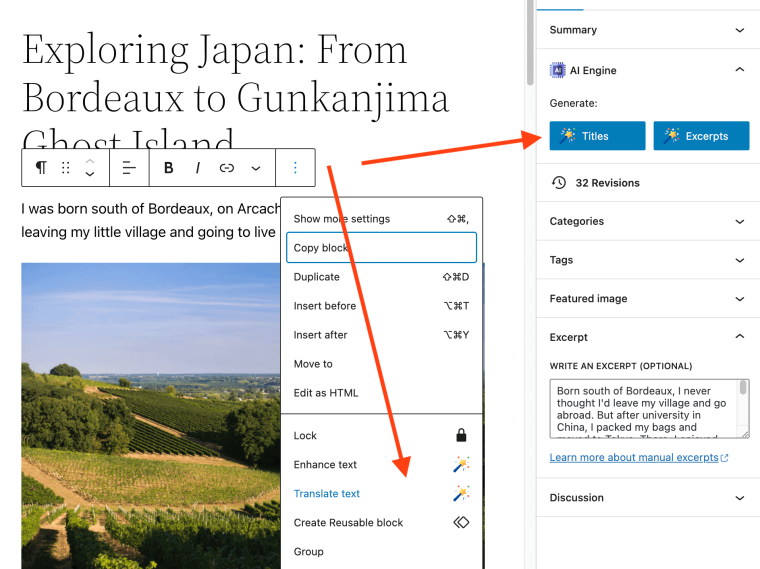Select Insert after menu item
Screen dimensions: 760x569
[x=381, y=335]
